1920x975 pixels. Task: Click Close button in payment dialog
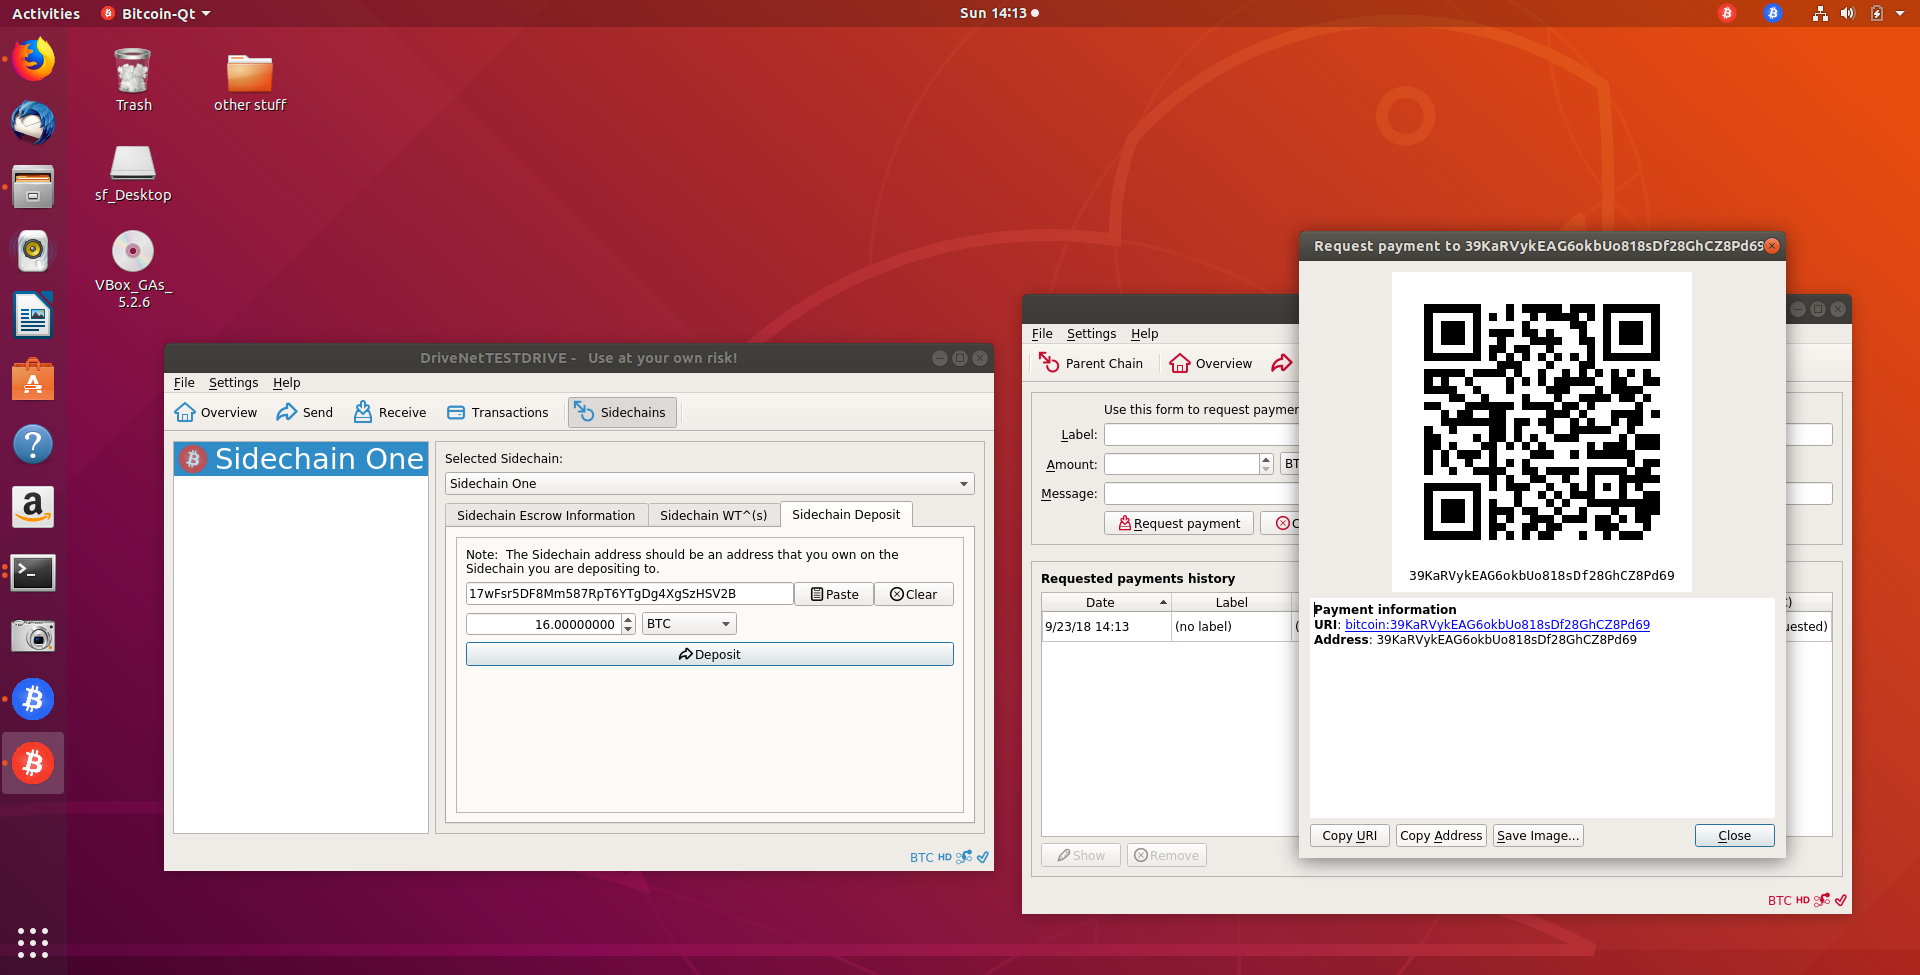coord(1734,836)
